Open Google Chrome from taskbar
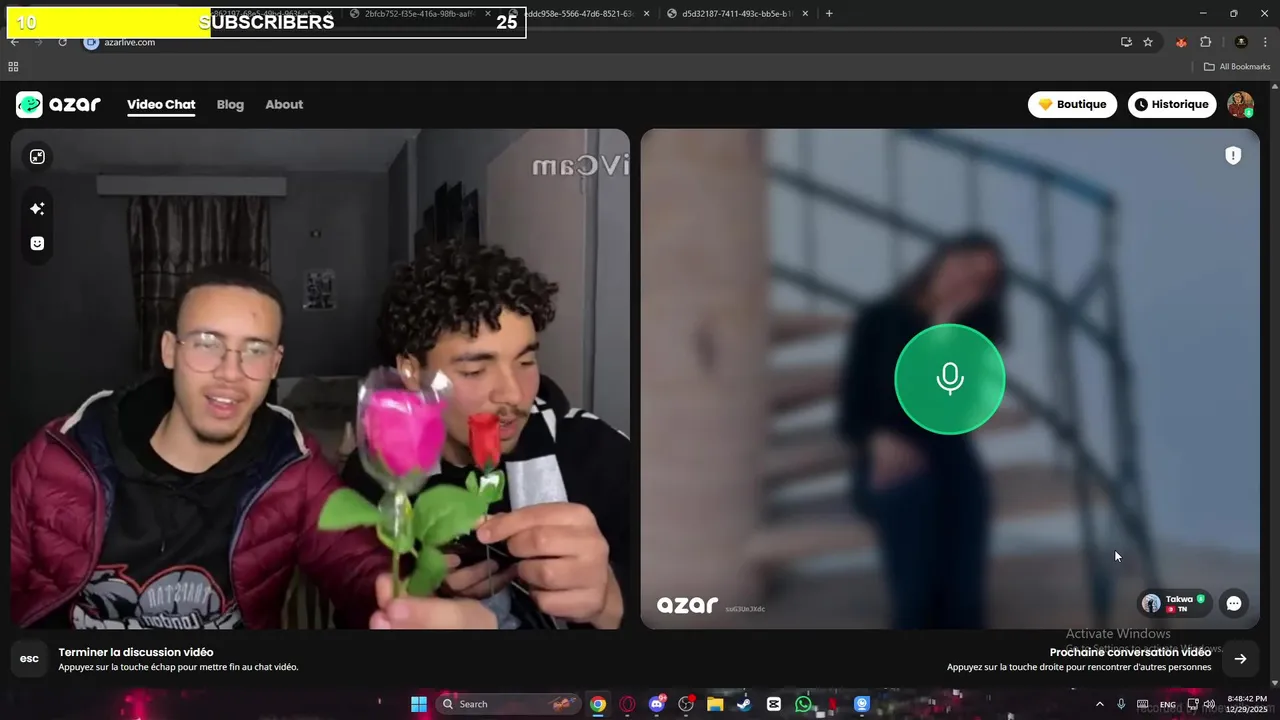The image size is (1280, 720). pos(597,704)
